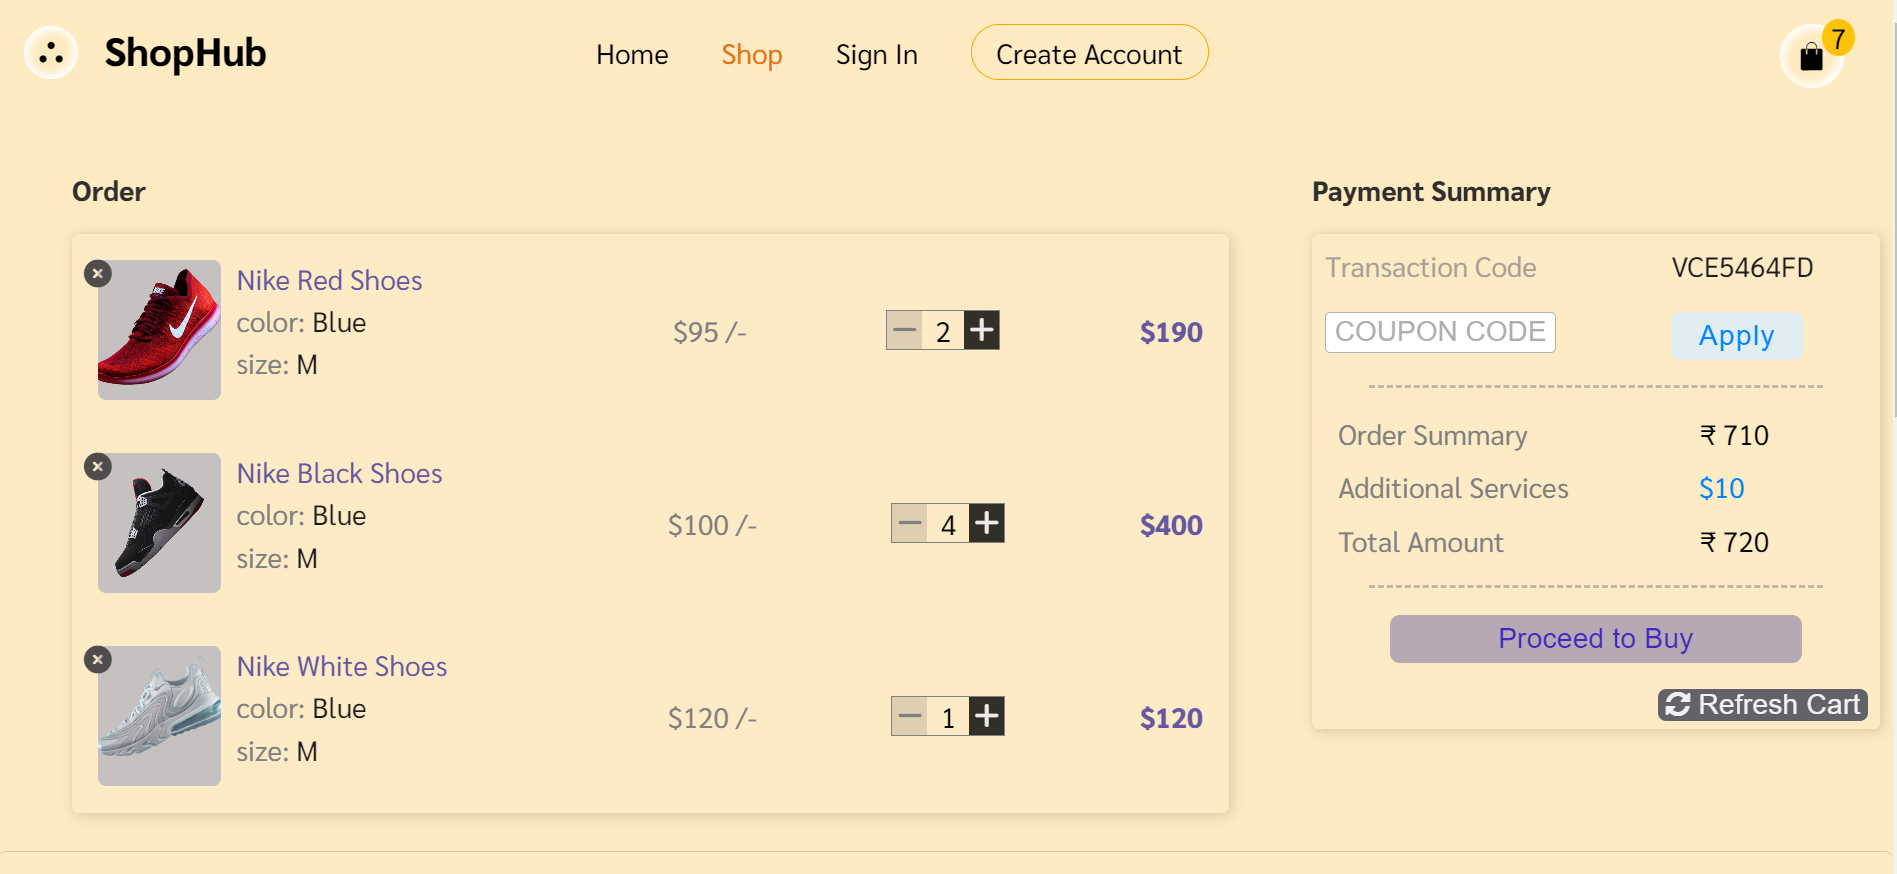1897x874 pixels.
Task: Go to the Home page
Action: 632,54
